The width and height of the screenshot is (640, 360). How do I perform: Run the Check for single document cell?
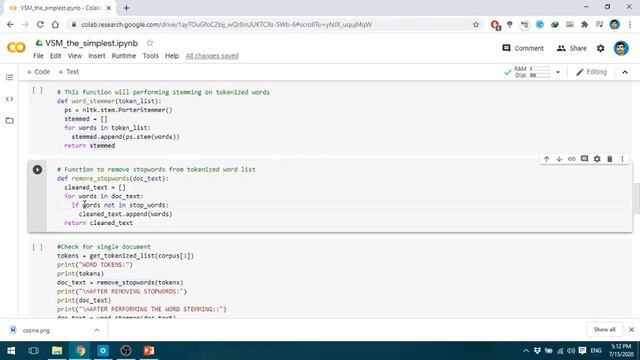pos(37,247)
